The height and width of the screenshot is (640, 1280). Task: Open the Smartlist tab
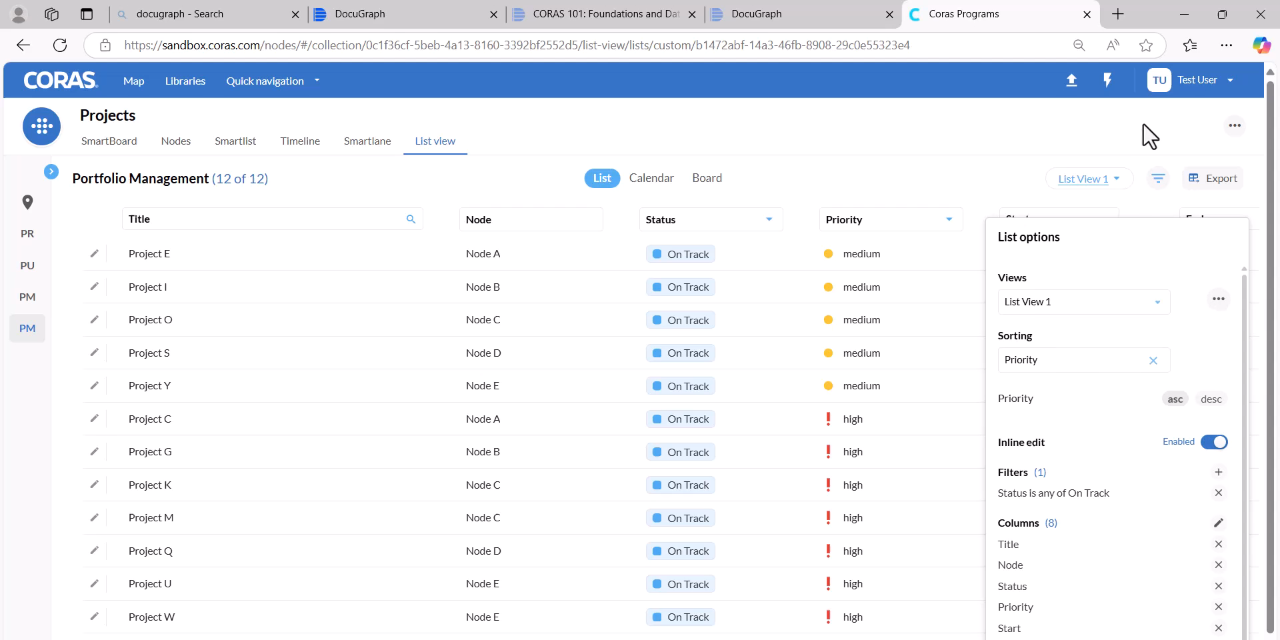[x=236, y=141]
